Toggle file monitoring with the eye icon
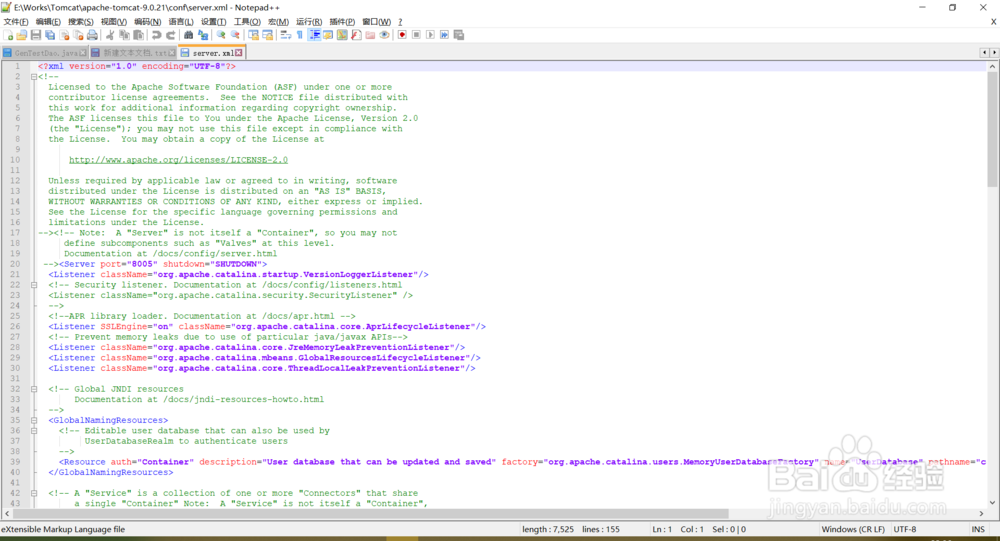 click(x=385, y=35)
